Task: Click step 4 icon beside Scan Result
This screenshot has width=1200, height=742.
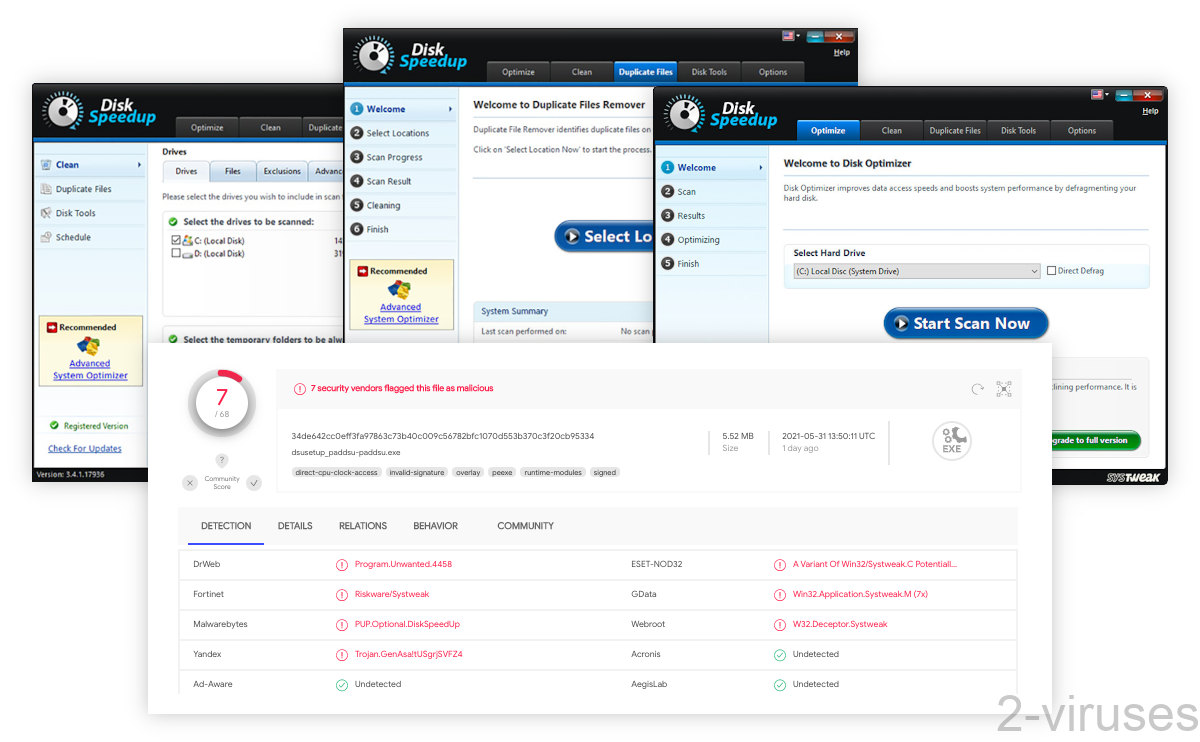Action: (x=357, y=181)
